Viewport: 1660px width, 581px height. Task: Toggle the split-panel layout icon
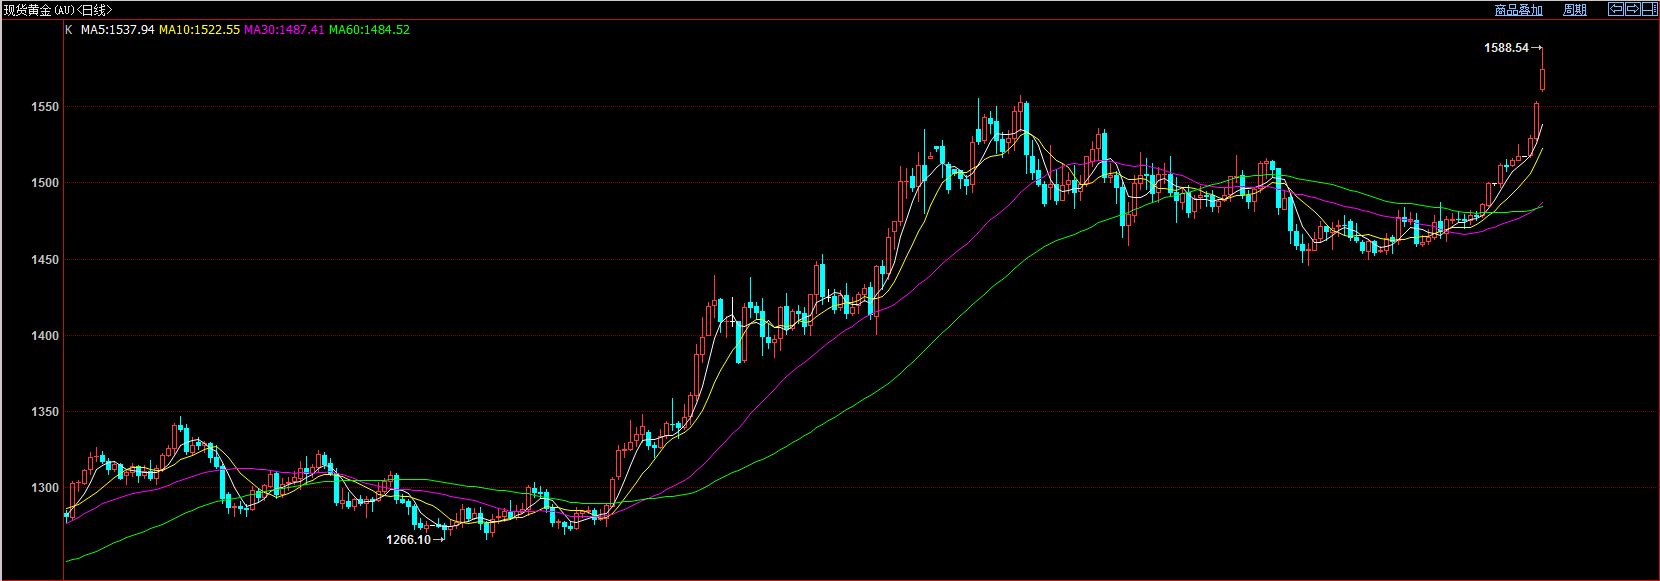(x=1649, y=9)
